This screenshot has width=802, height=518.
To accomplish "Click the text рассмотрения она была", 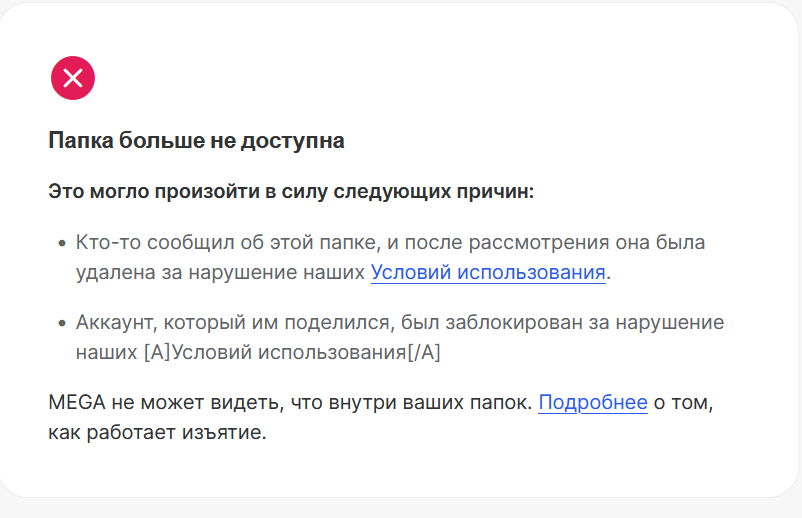I will pos(587,242).
